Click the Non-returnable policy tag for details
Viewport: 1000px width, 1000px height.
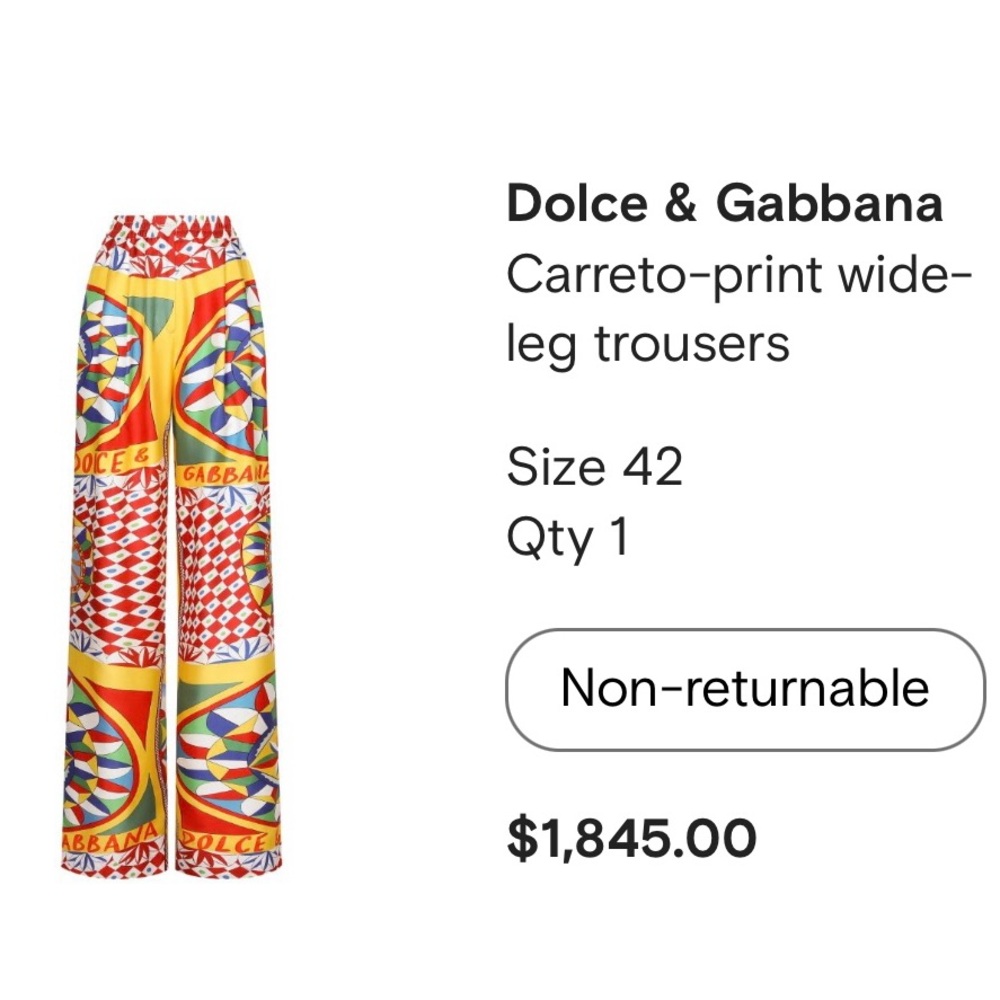[x=744, y=686]
